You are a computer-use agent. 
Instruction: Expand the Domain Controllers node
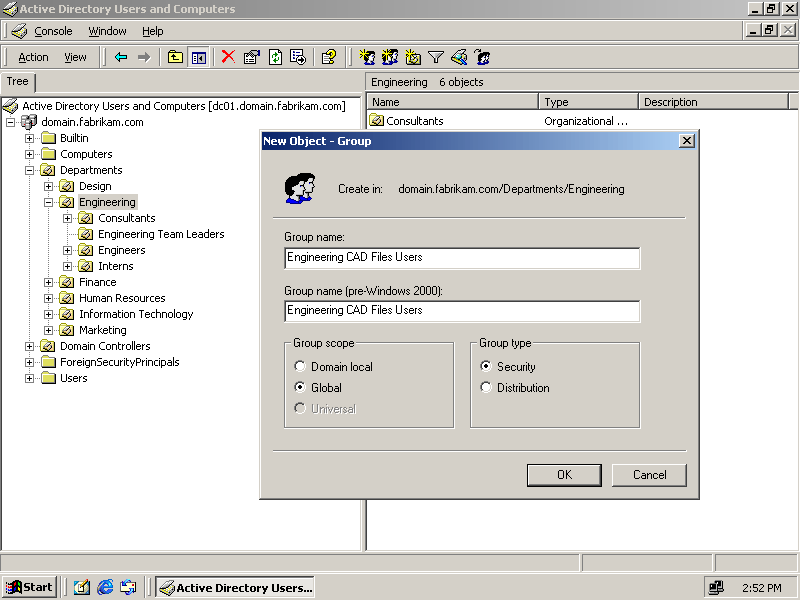(x=30, y=346)
